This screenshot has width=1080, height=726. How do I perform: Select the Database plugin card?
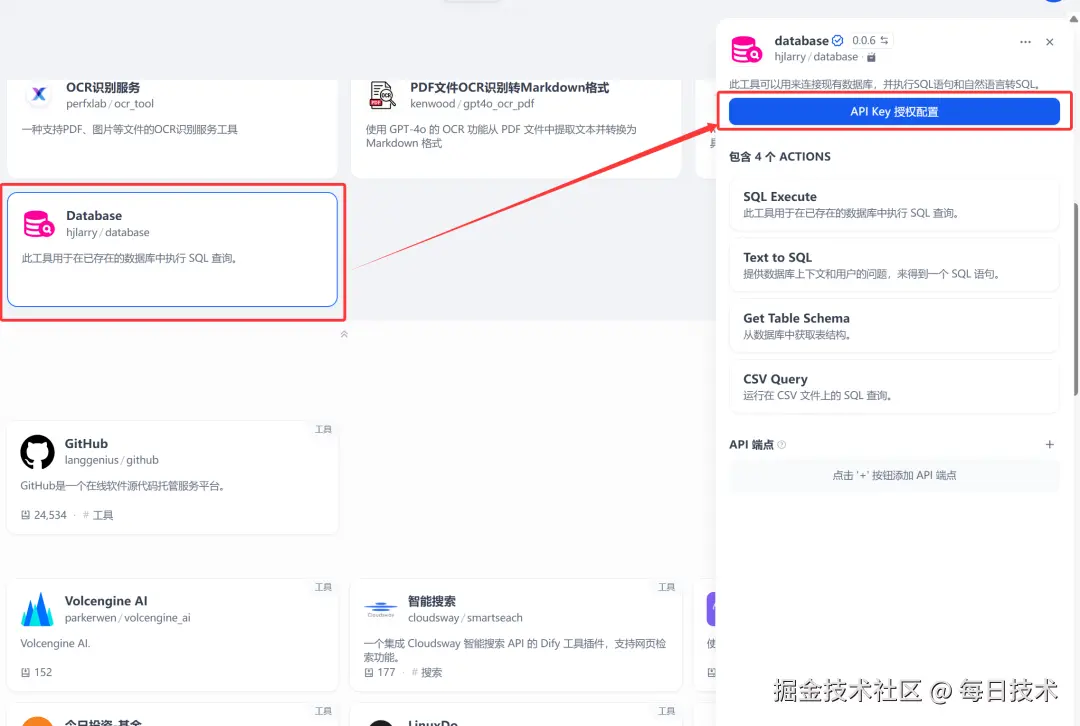(x=172, y=249)
